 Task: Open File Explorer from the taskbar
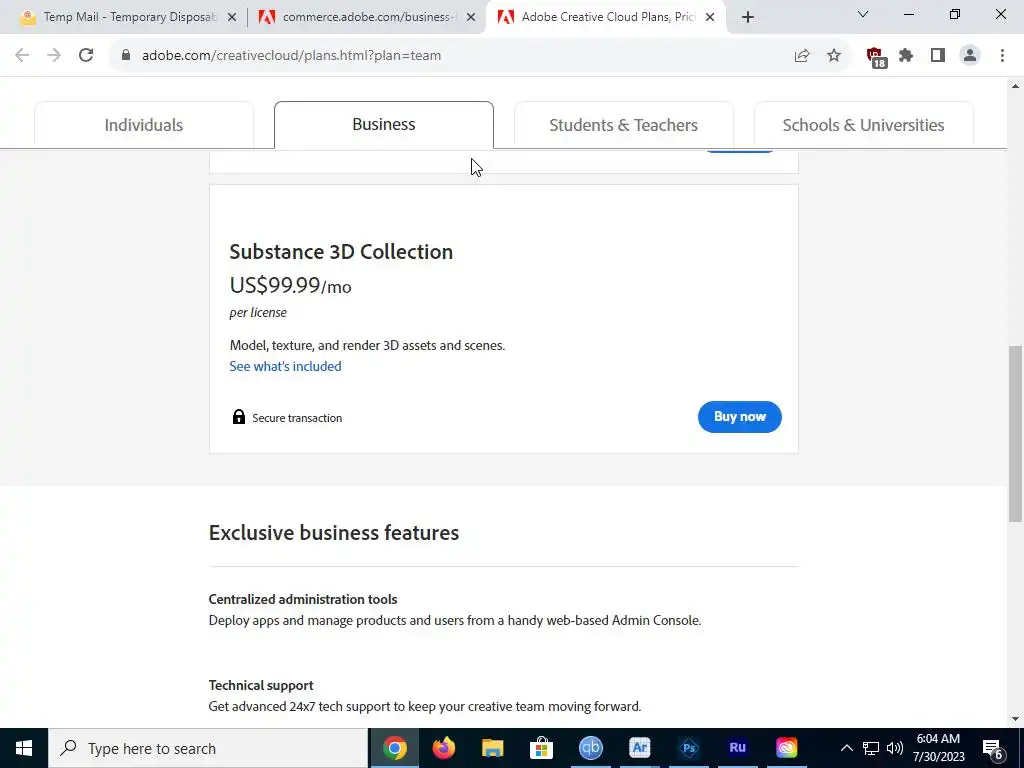[492, 748]
